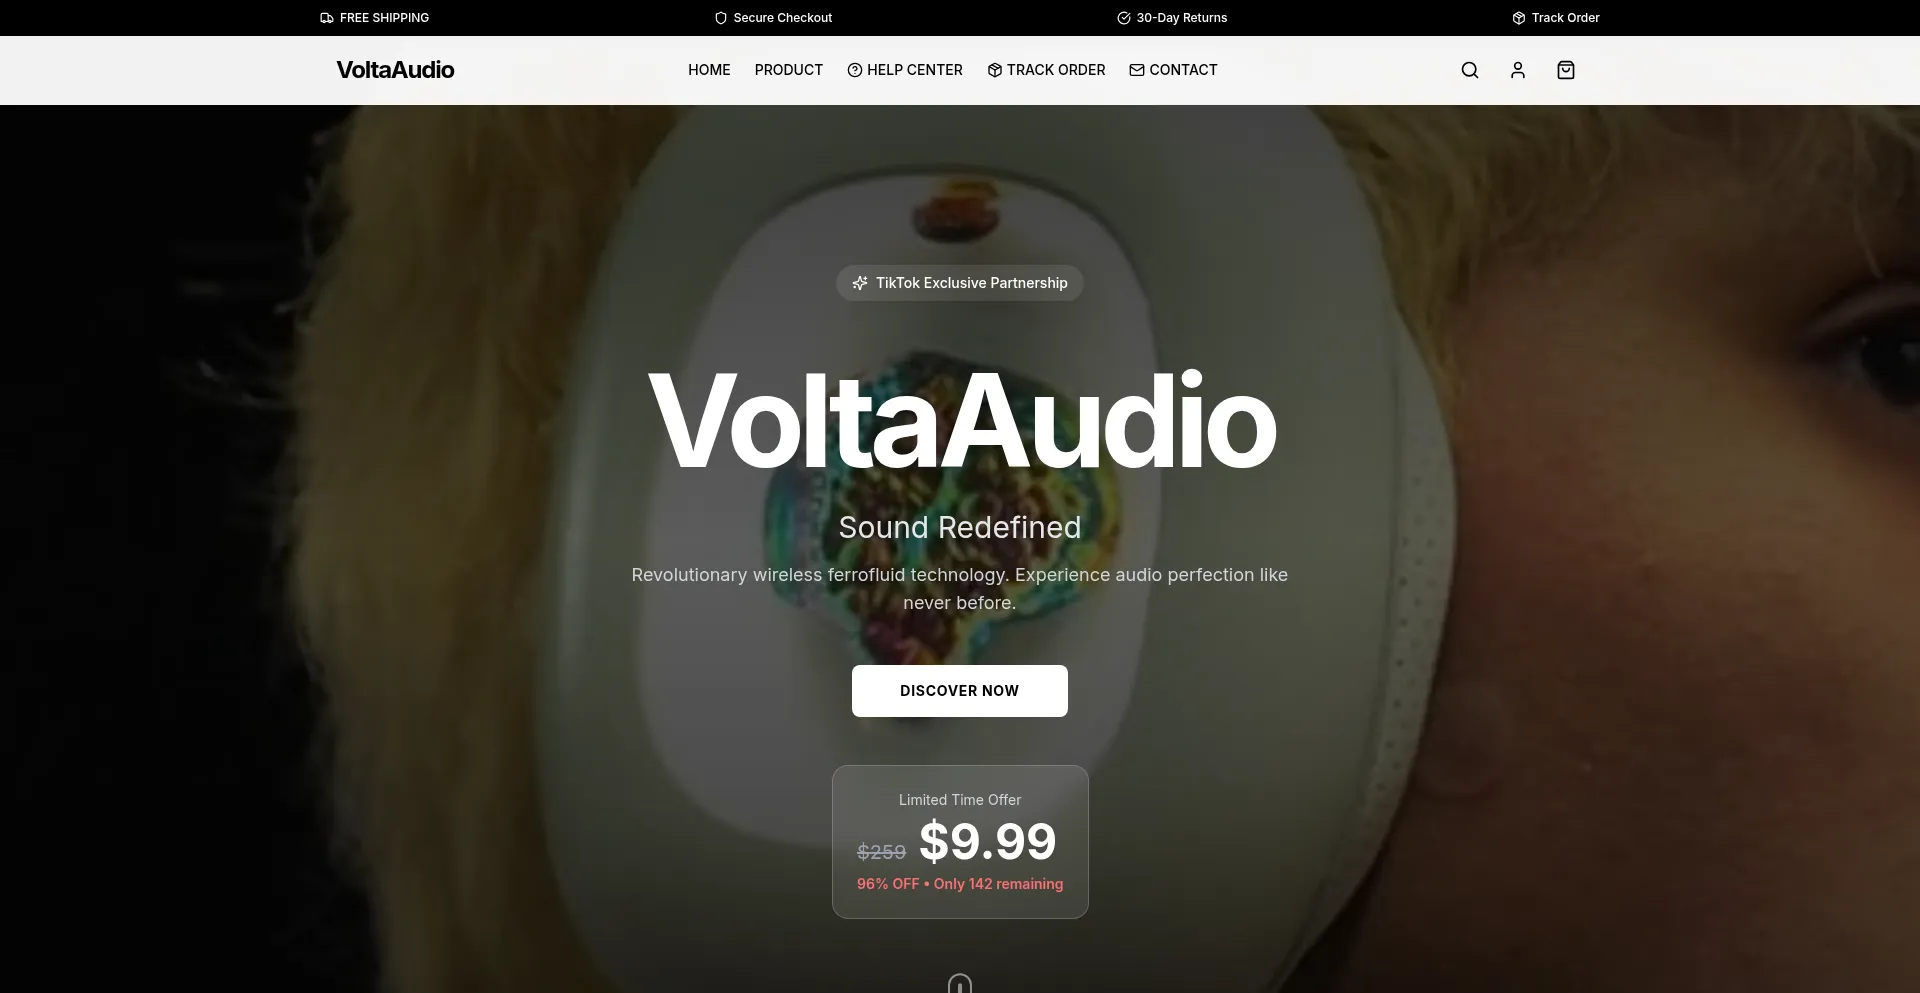This screenshot has width=1920, height=993.
Task: Click the truck icon beside Free Shipping
Action: [x=327, y=18]
